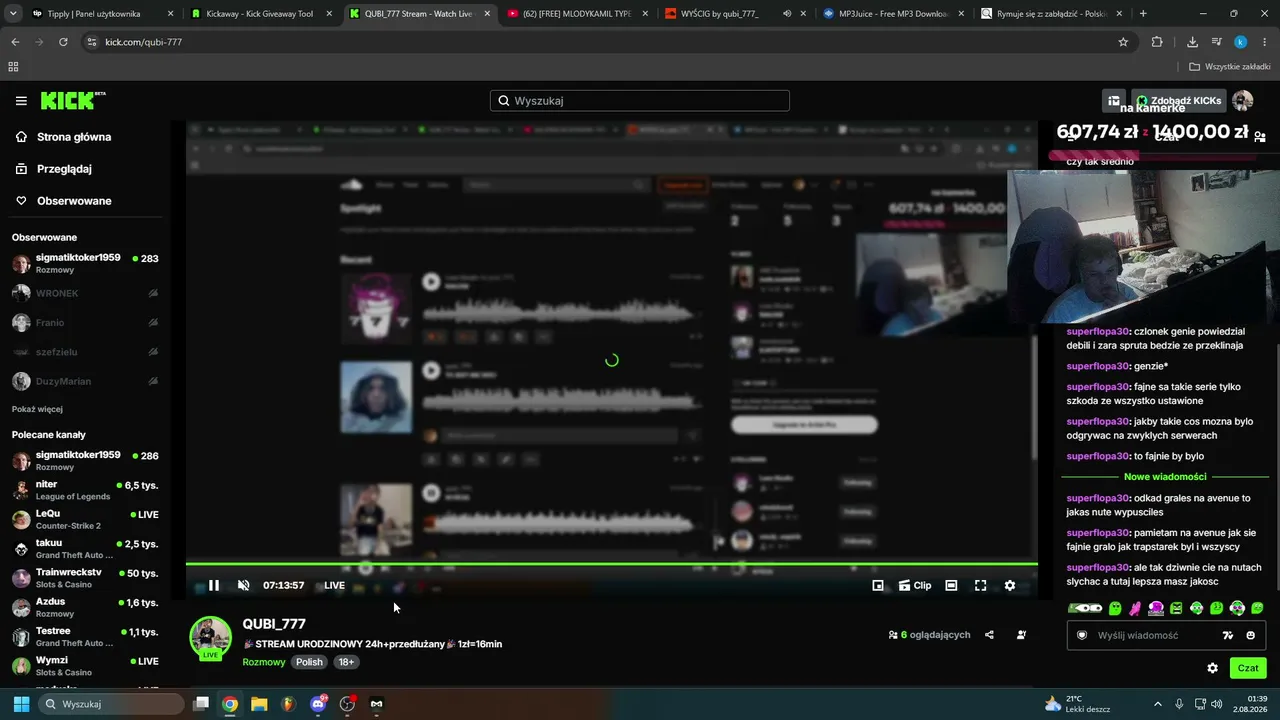1280x720 pixels.
Task: Create a Clip of the stream
Action: pos(914,586)
